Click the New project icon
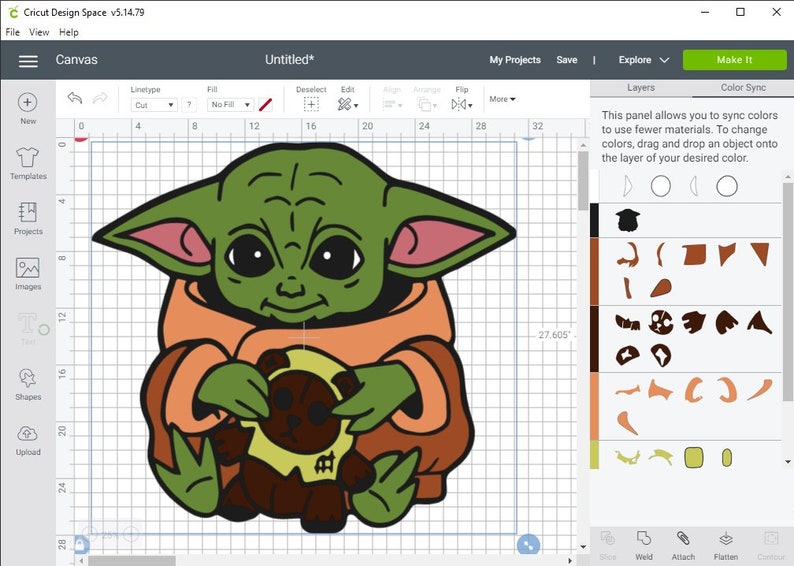 (x=28, y=102)
